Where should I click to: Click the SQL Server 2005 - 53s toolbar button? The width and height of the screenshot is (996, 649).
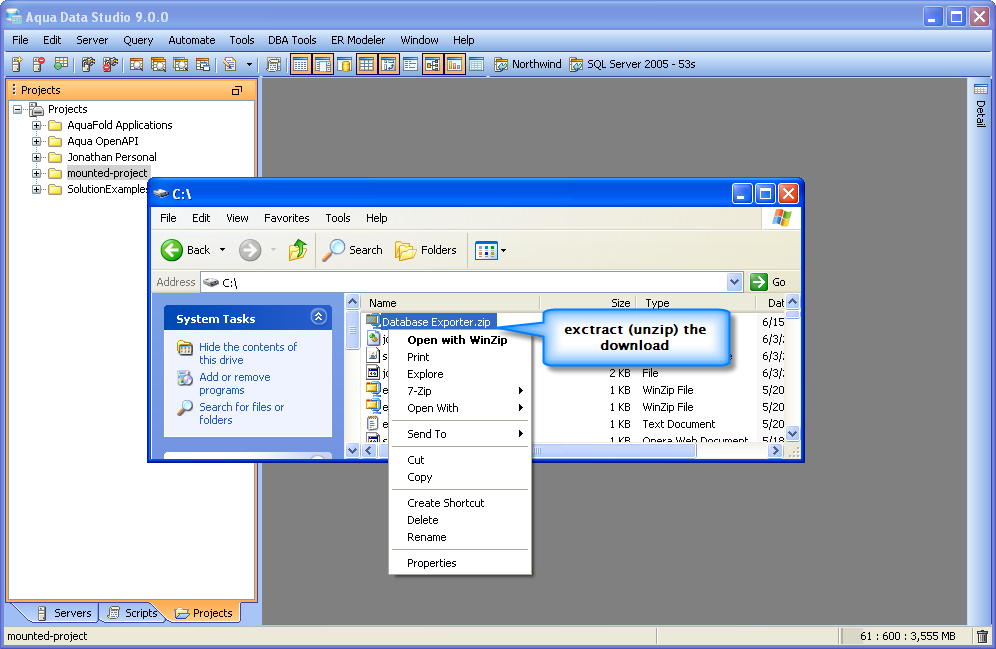(632, 64)
